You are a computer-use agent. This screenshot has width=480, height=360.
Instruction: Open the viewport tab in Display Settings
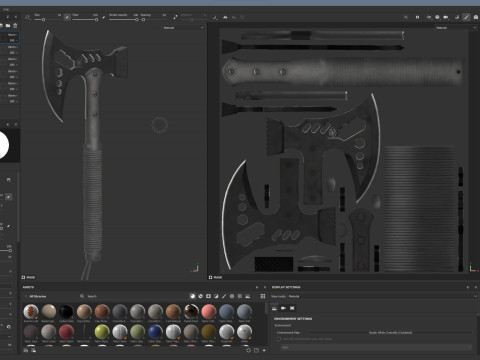pyautogui.click(x=292, y=308)
